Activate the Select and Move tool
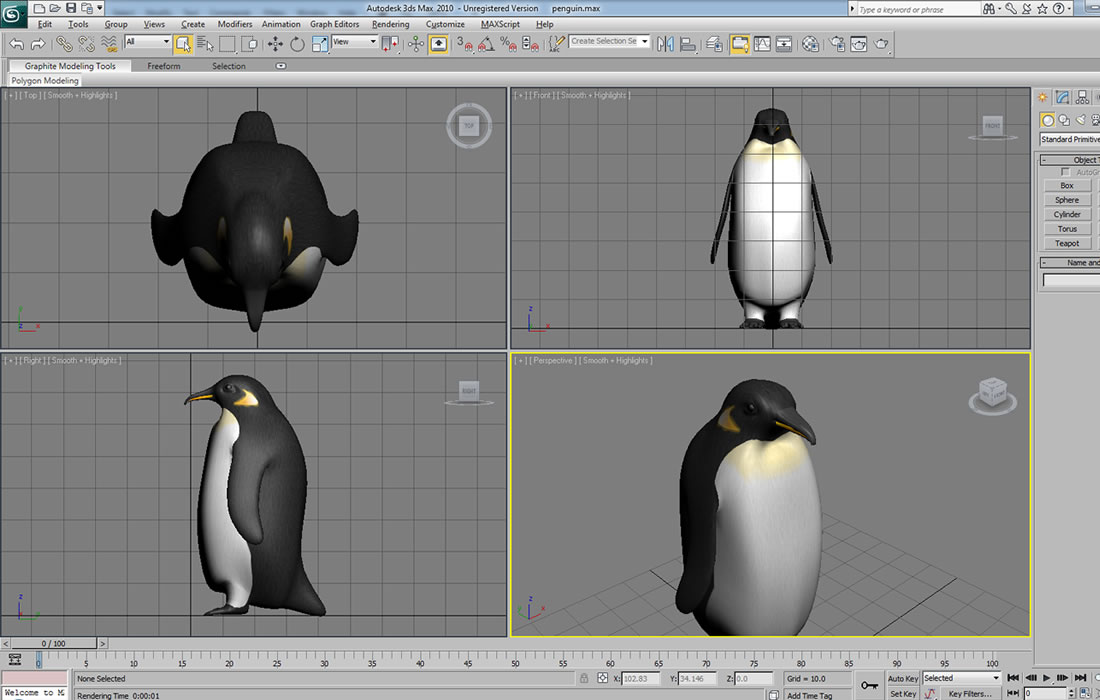The height and width of the screenshot is (700, 1100). [275, 44]
